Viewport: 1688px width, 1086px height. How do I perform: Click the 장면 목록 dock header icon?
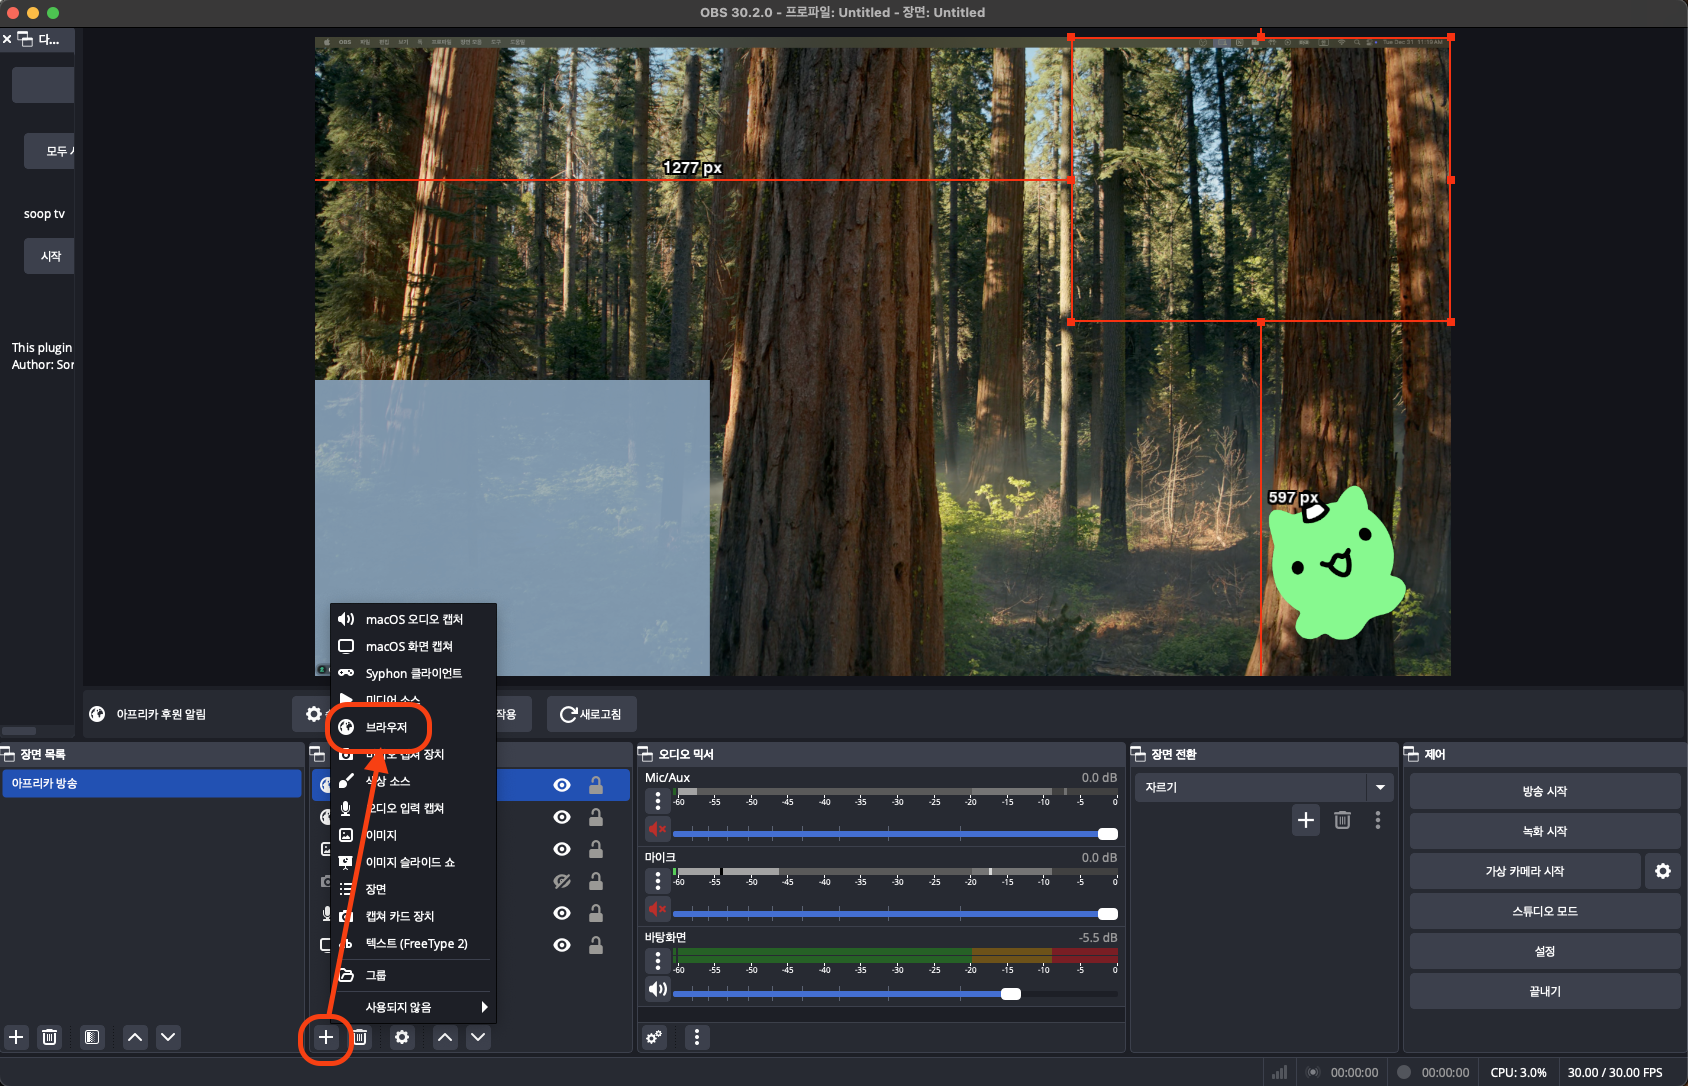pyautogui.click(x=8, y=754)
